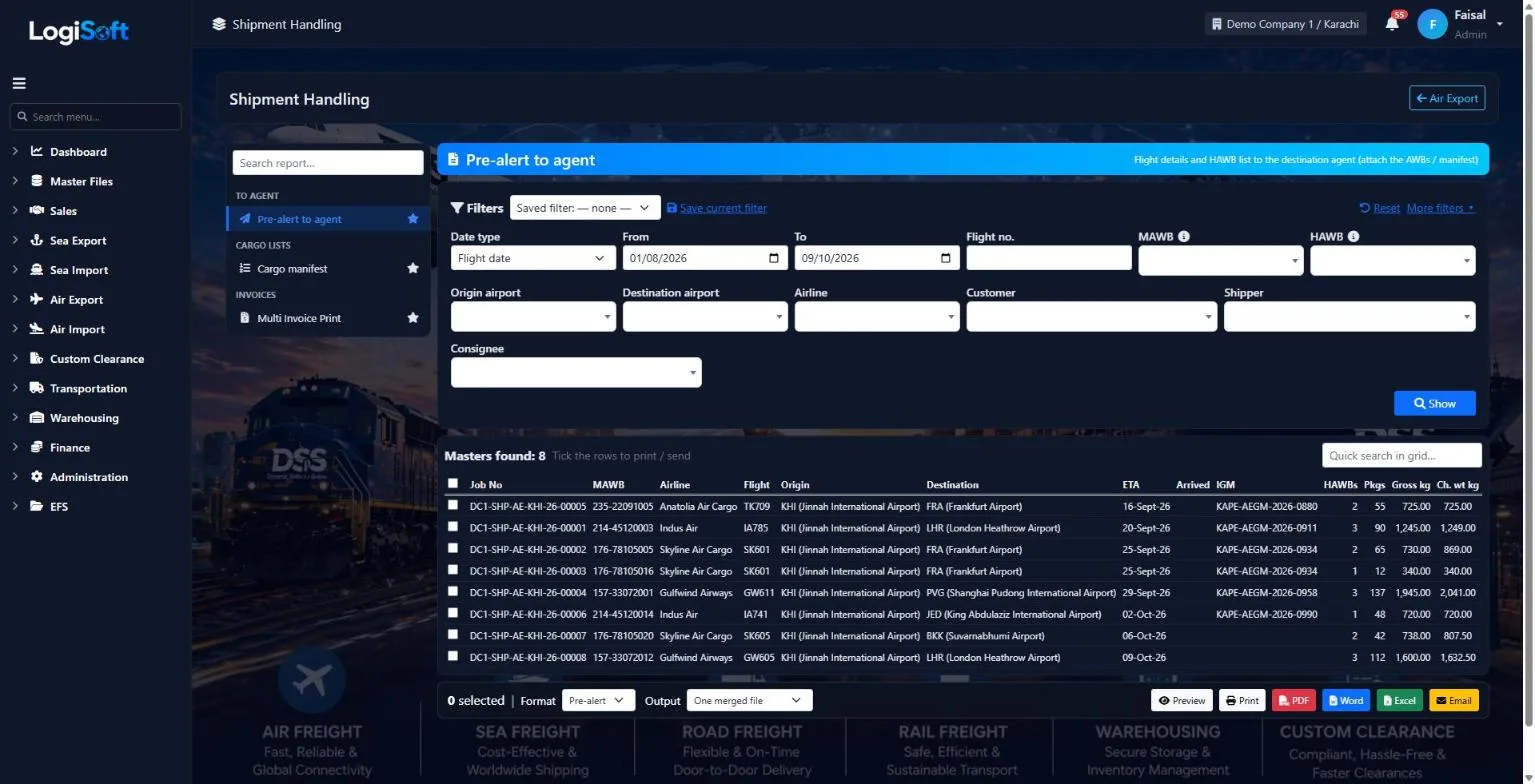
Task: Click the Administration gear icon
Action: coord(37,476)
